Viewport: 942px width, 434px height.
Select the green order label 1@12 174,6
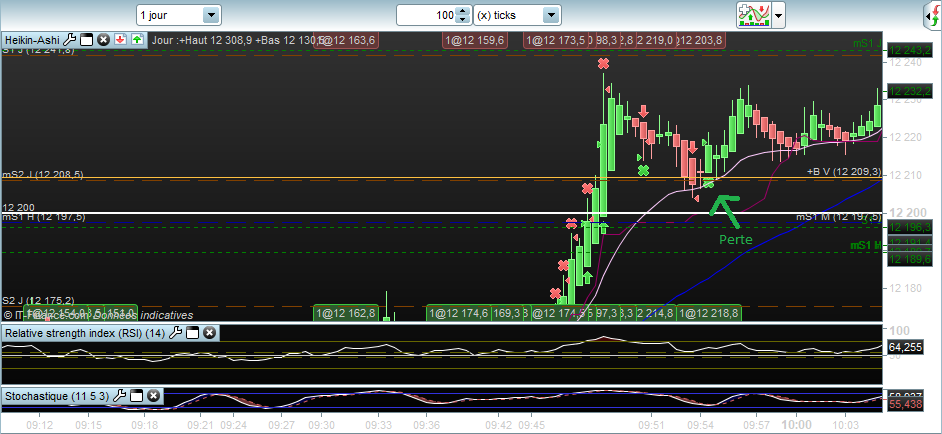click(x=459, y=313)
